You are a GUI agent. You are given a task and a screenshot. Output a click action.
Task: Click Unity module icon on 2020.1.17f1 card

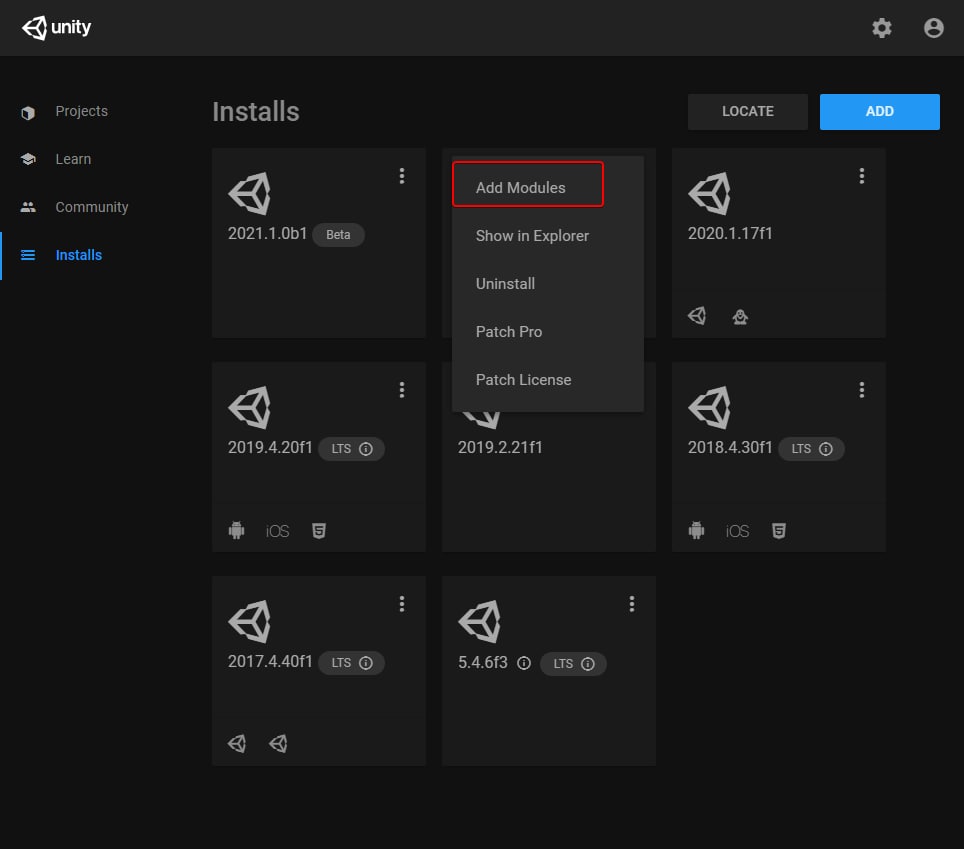click(x=697, y=316)
